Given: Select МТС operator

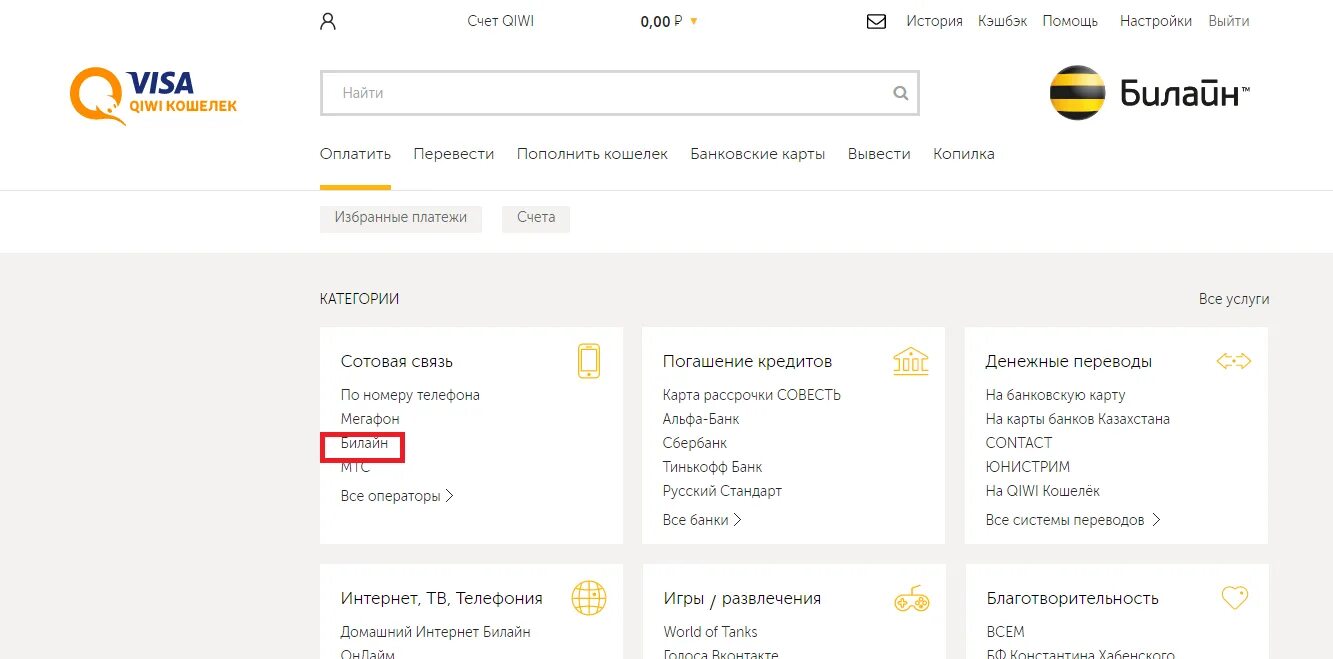Looking at the screenshot, I should point(355,467).
